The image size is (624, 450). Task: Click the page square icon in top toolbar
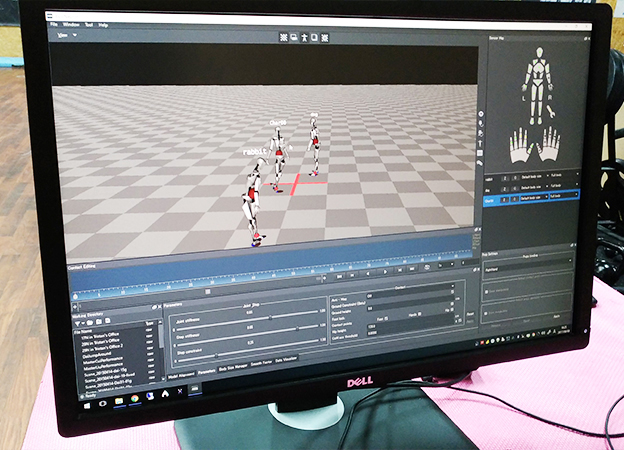[x=314, y=38]
